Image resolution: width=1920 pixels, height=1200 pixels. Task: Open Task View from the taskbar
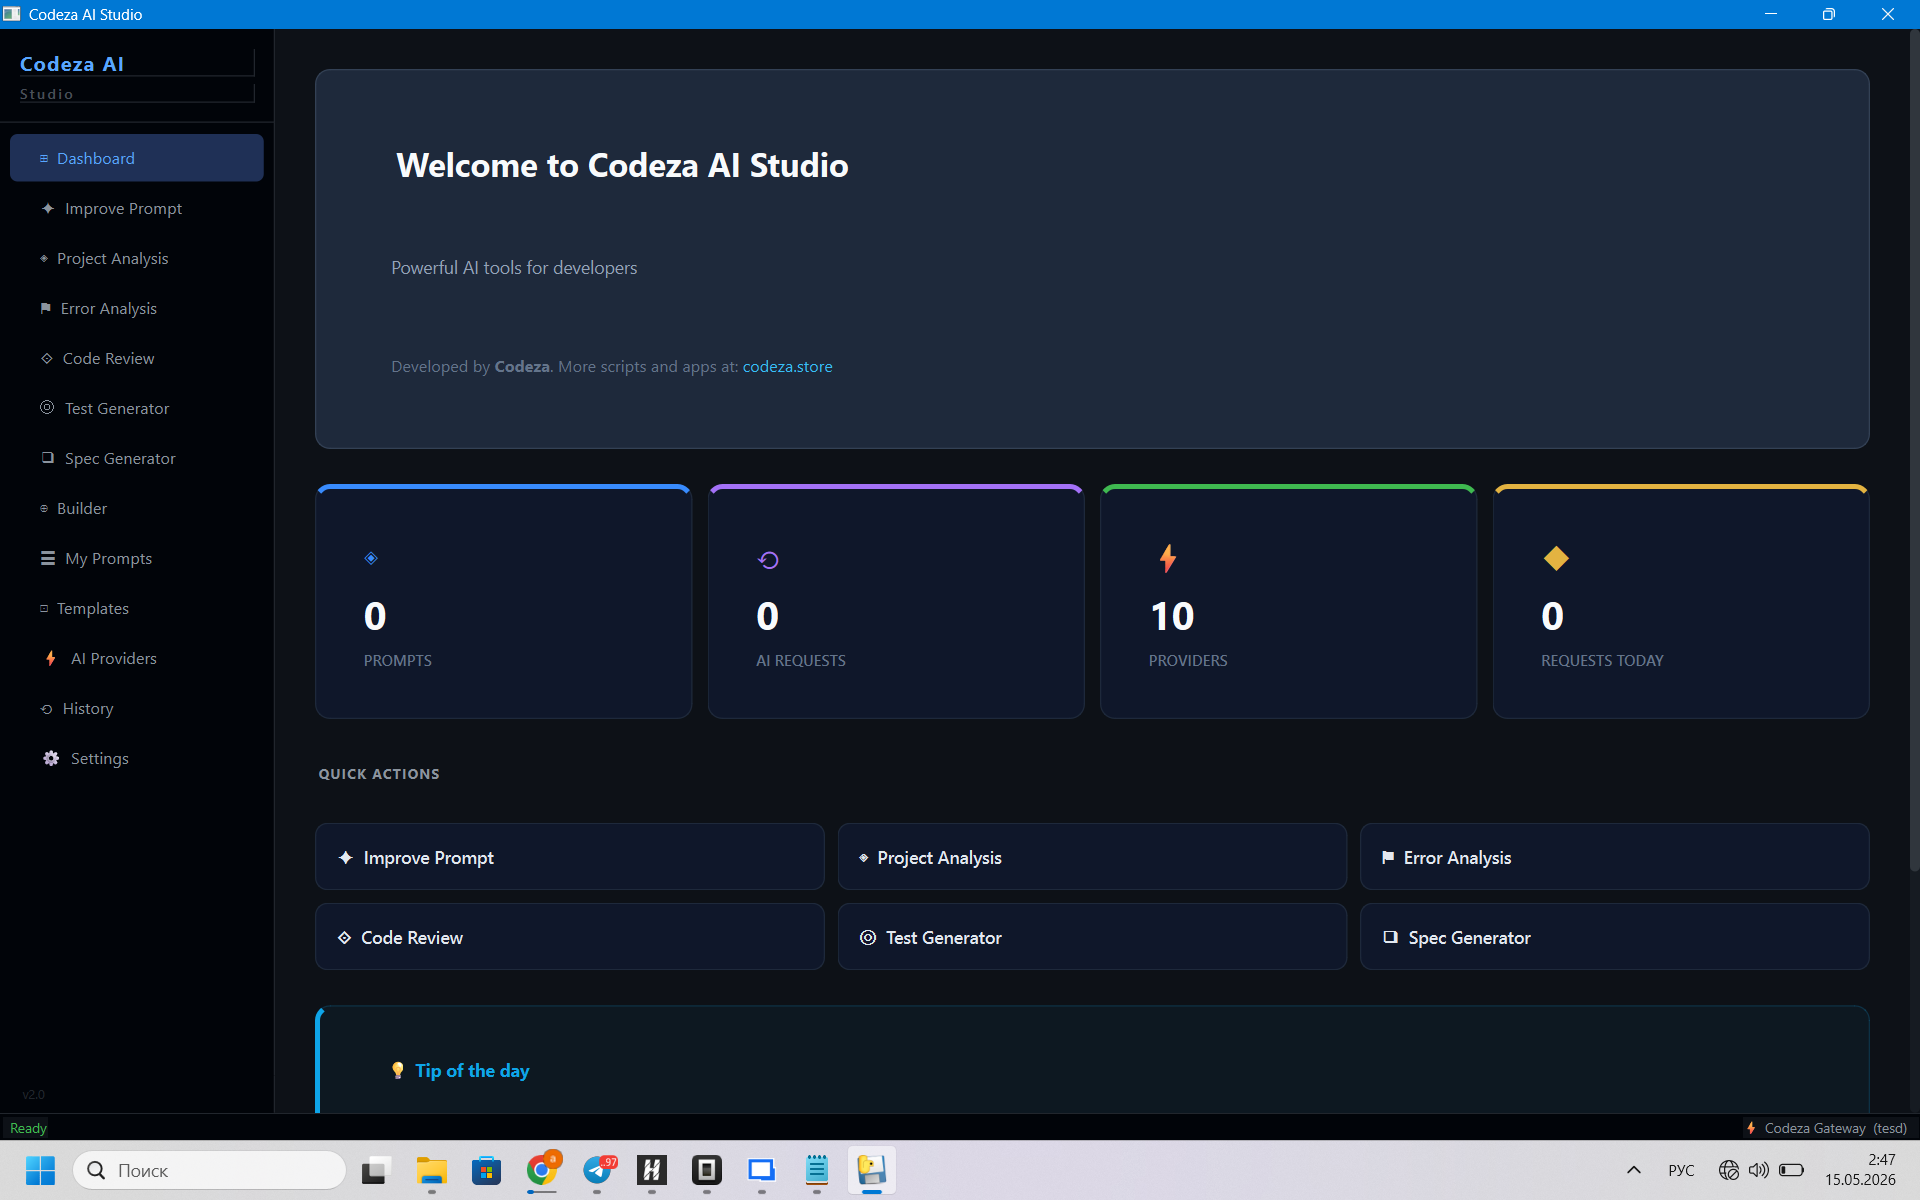(376, 1170)
